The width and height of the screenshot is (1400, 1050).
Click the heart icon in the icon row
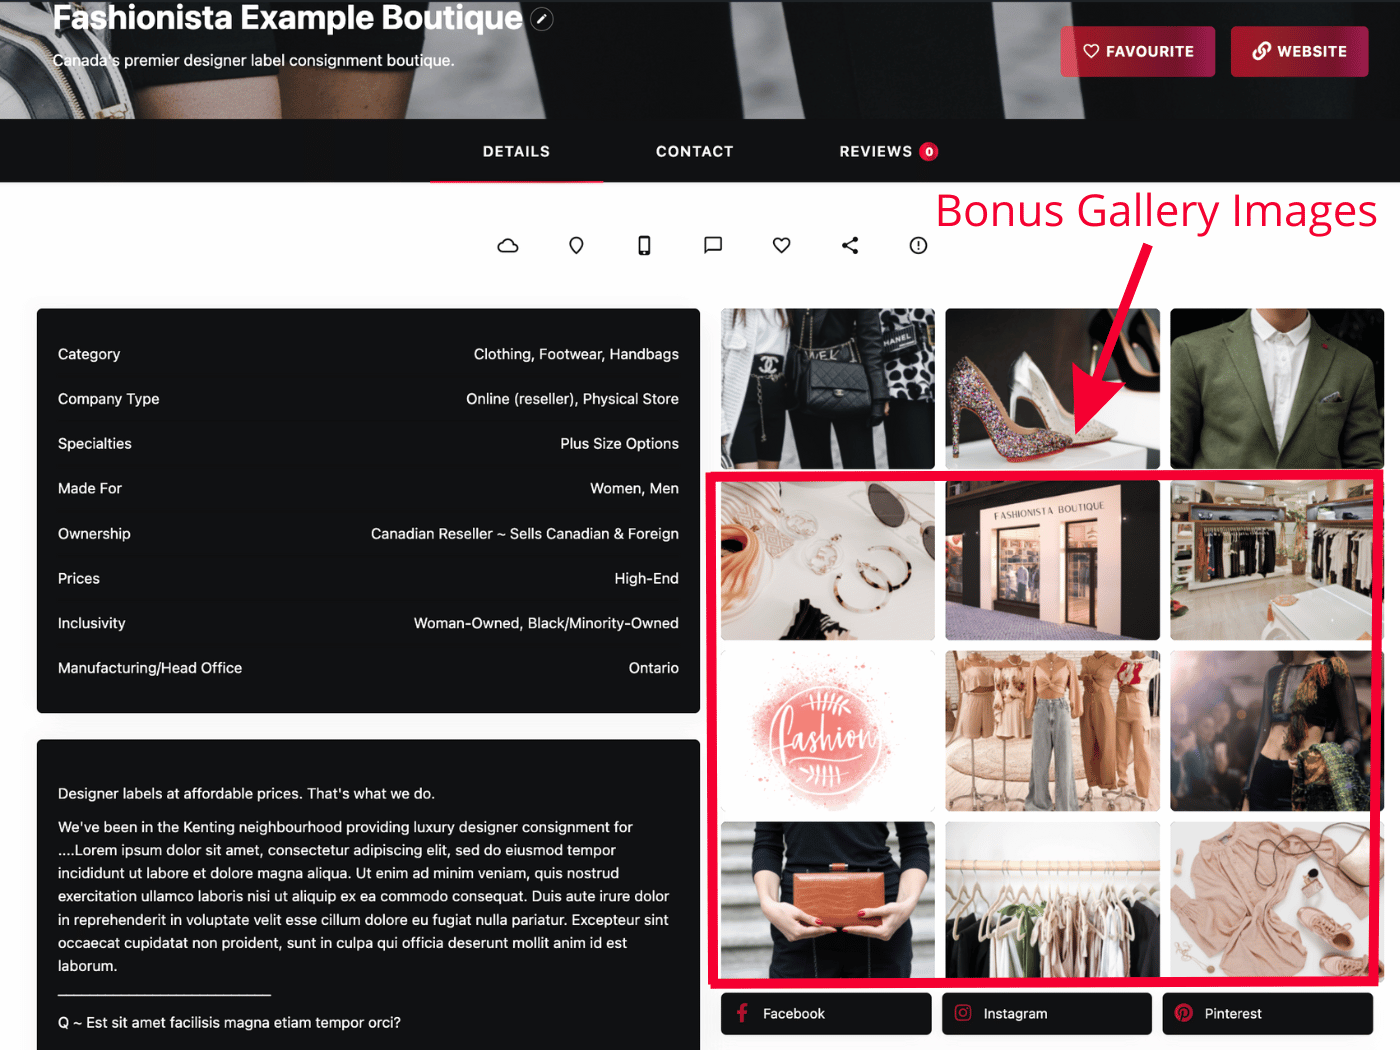(782, 245)
